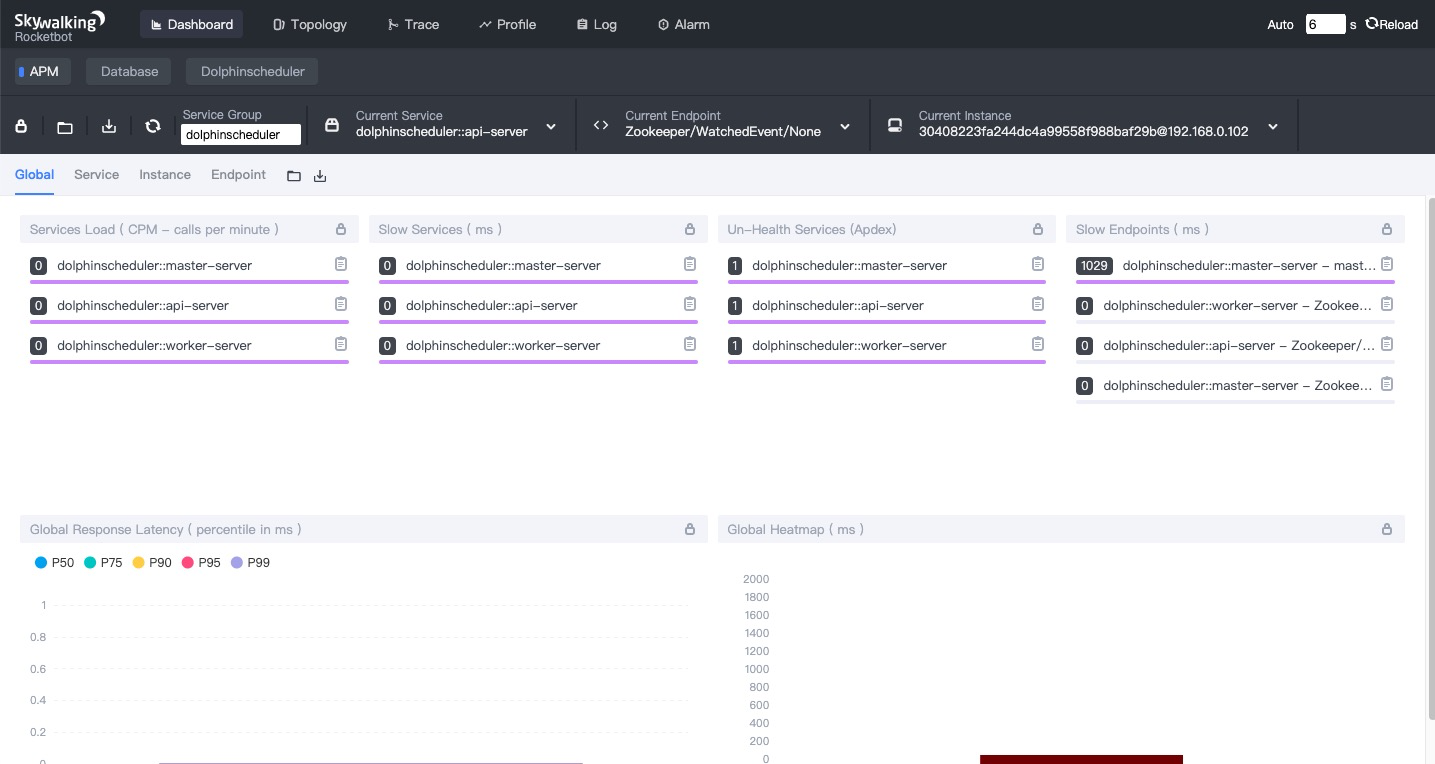This screenshot has width=1435, height=764.
Task: Toggle lock on Global Response Latency panel
Action: point(690,529)
